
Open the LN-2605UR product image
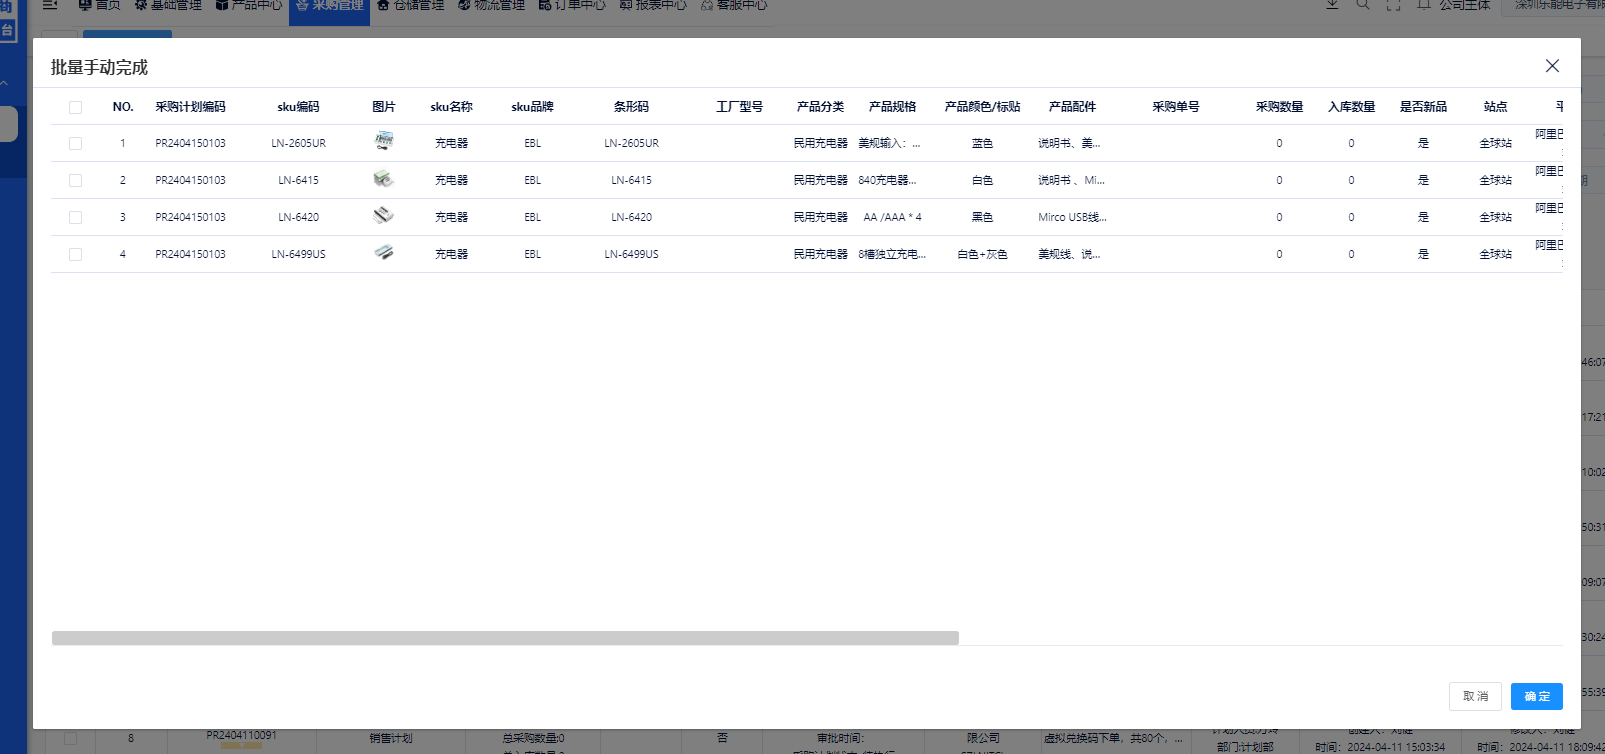(384, 142)
